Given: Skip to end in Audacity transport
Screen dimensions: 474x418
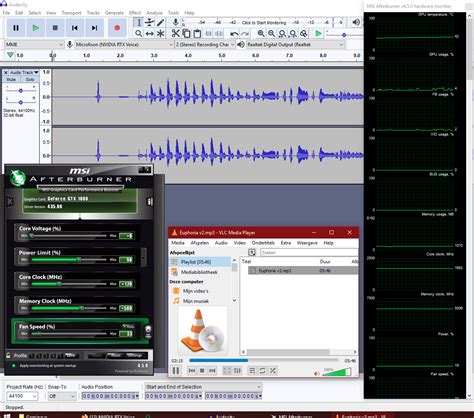Looking at the screenshot, I should [94, 28].
